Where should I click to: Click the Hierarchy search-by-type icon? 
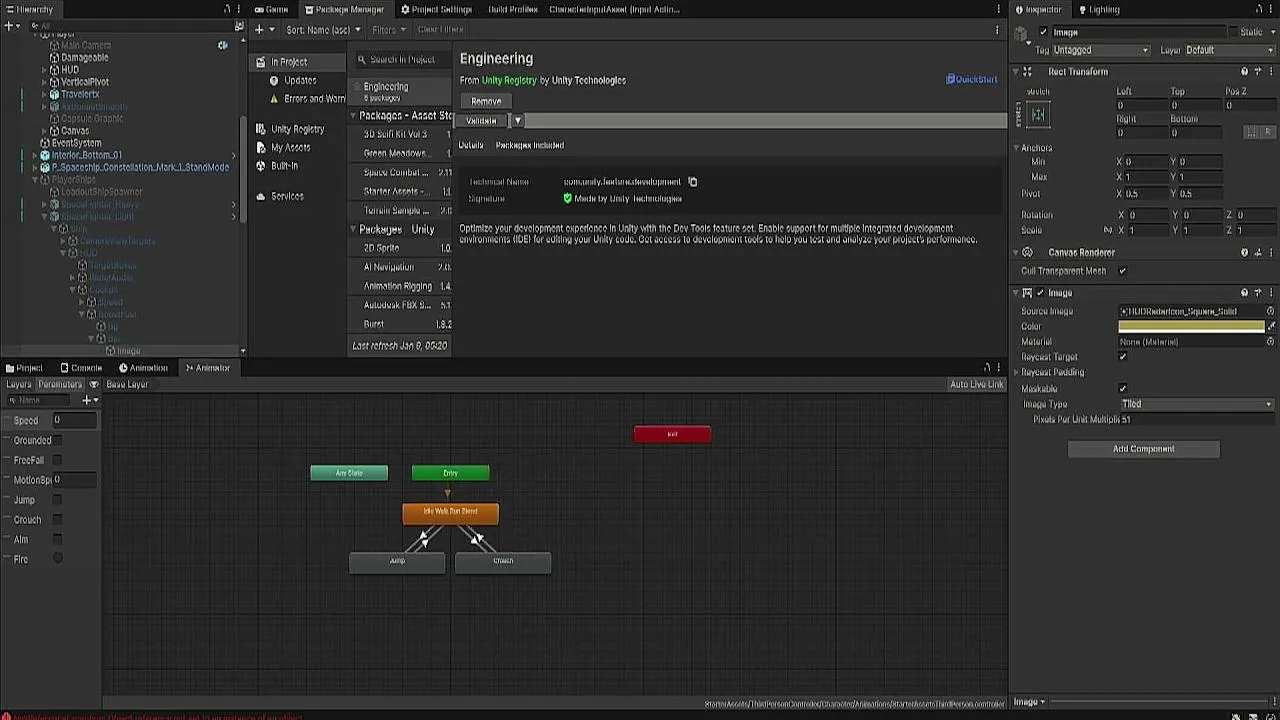pos(238,26)
